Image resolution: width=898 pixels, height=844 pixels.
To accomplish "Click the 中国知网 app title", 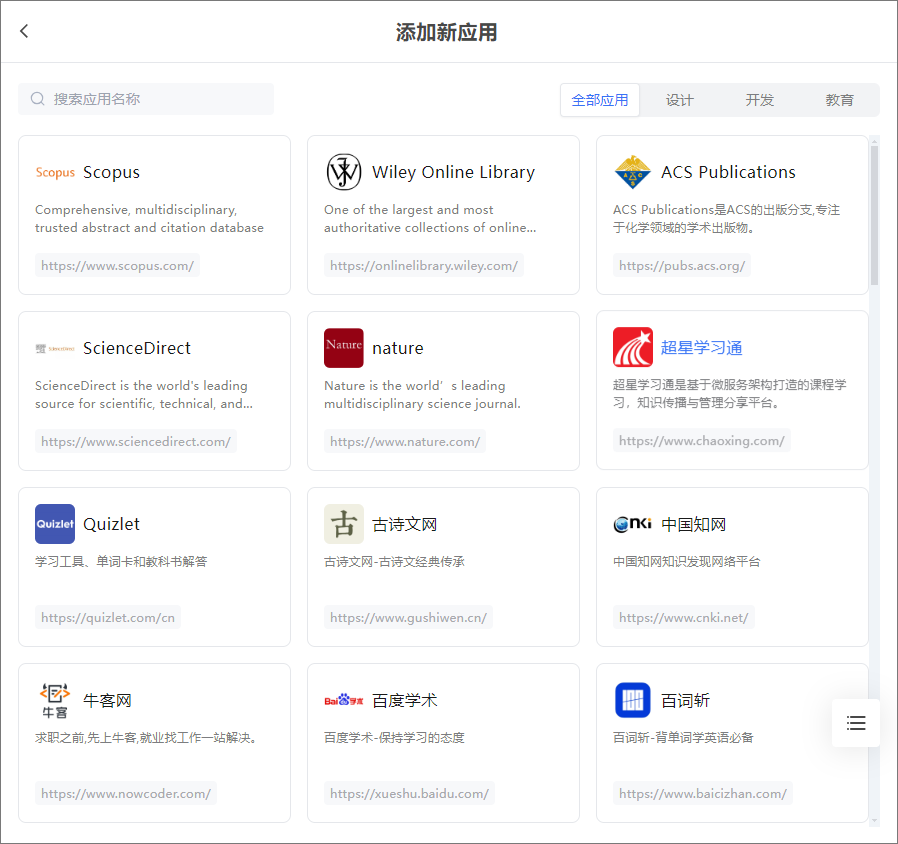I will click(693, 524).
